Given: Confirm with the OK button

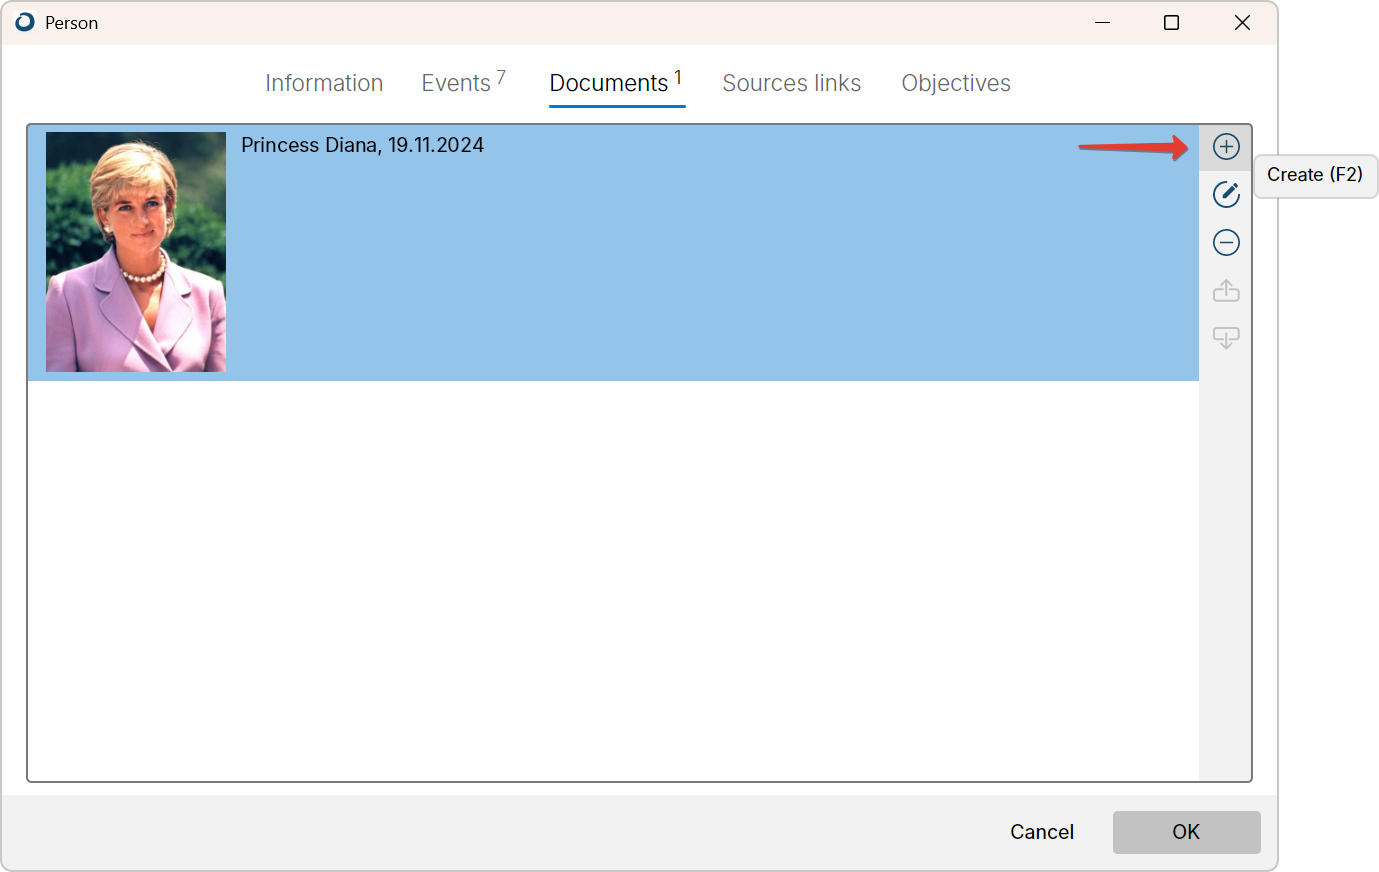Looking at the screenshot, I should [1186, 832].
